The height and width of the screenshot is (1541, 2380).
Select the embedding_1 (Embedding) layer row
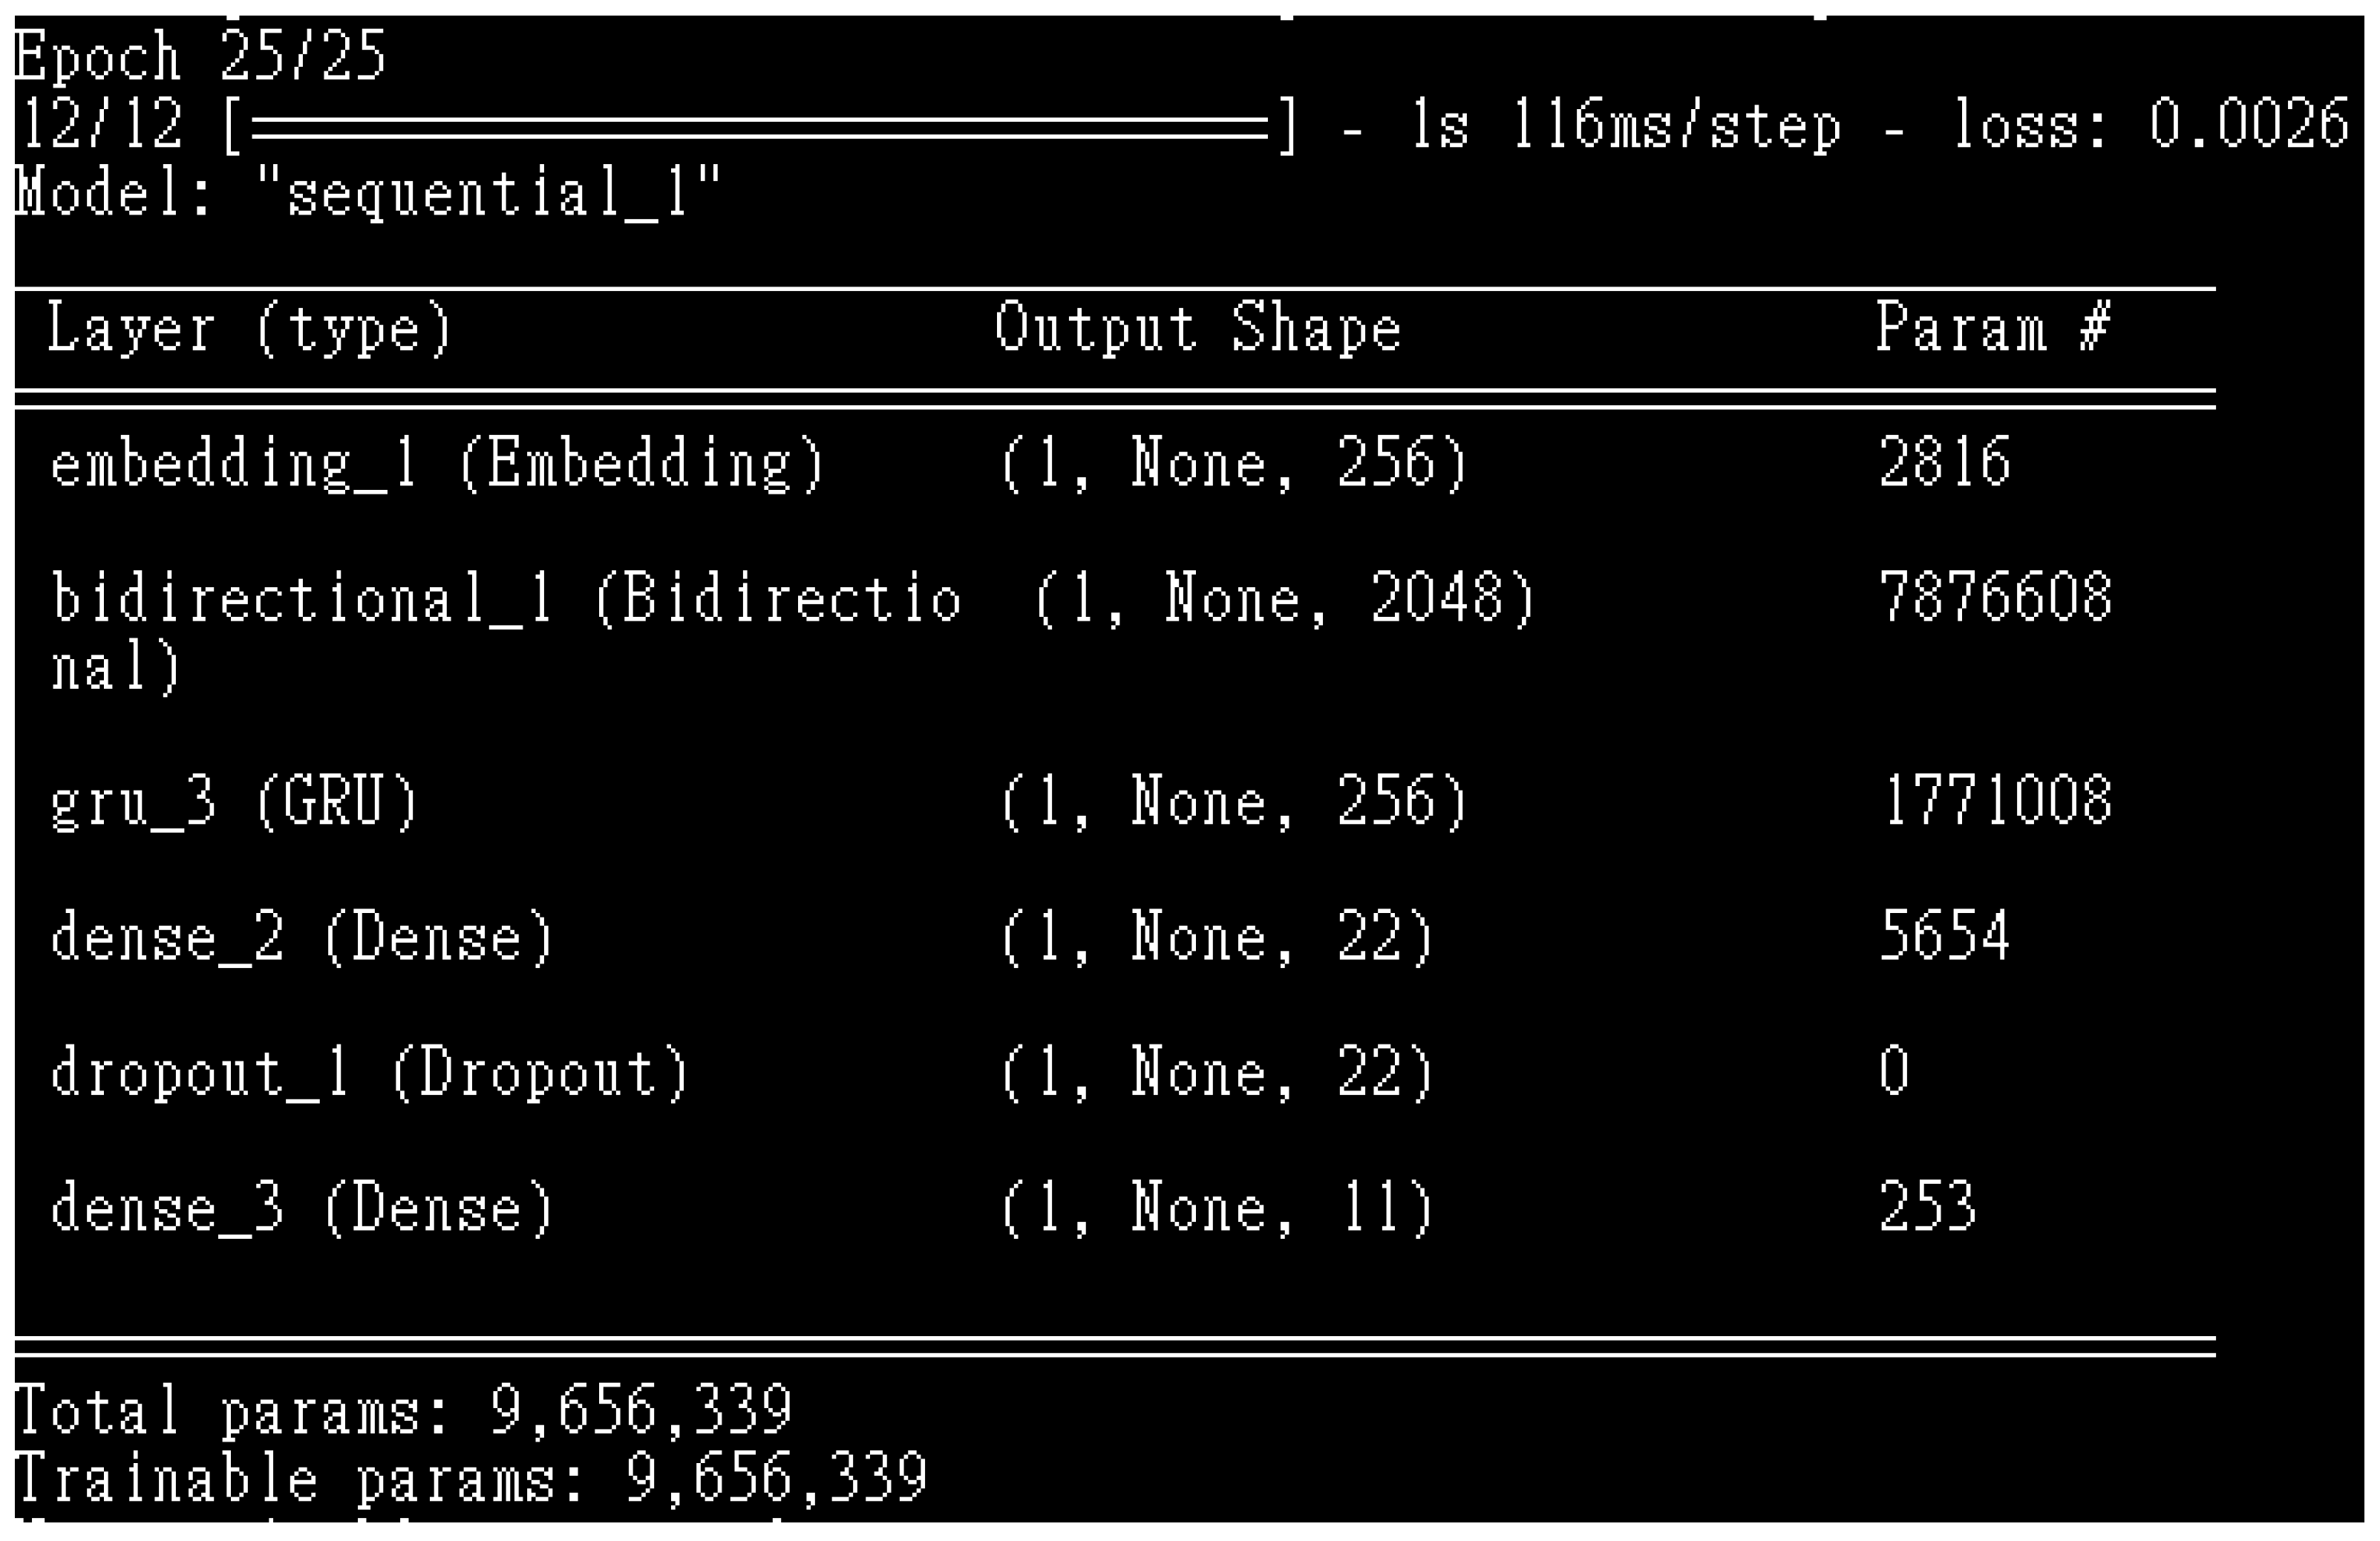[x=437, y=464]
